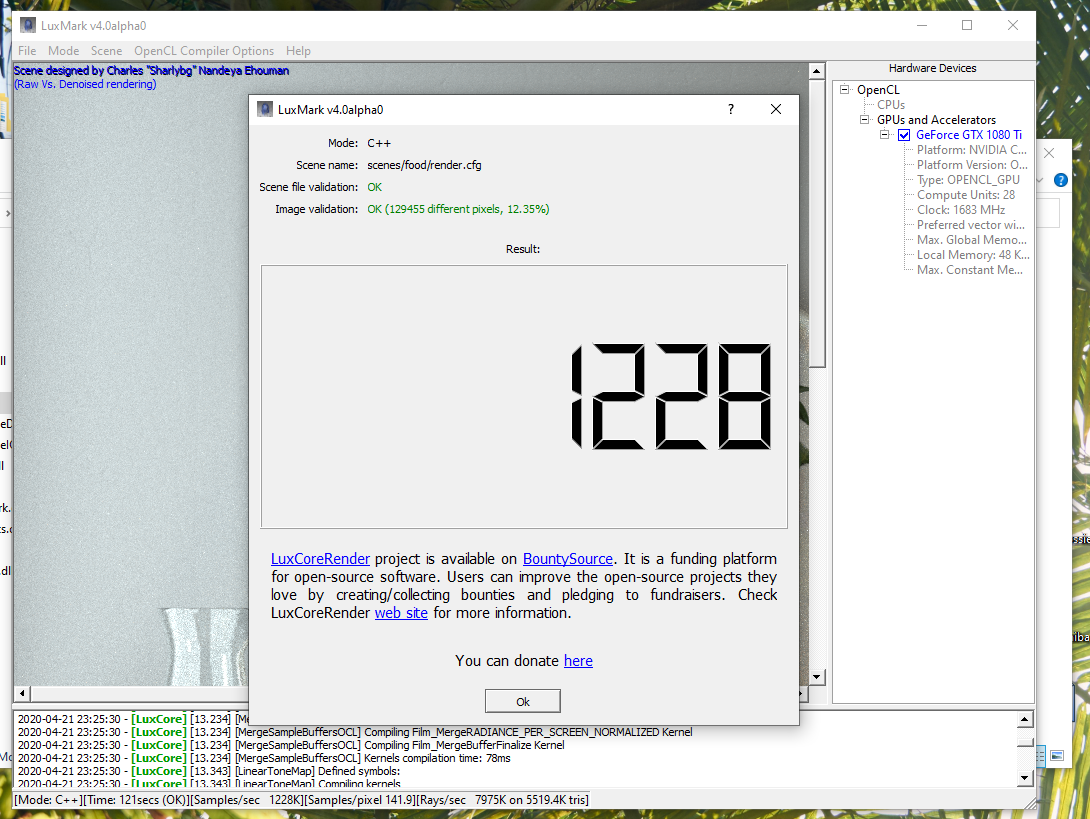Click the scene name 'scenes/food/render.cfg' text
The height and width of the screenshot is (819, 1090).
click(424, 165)
